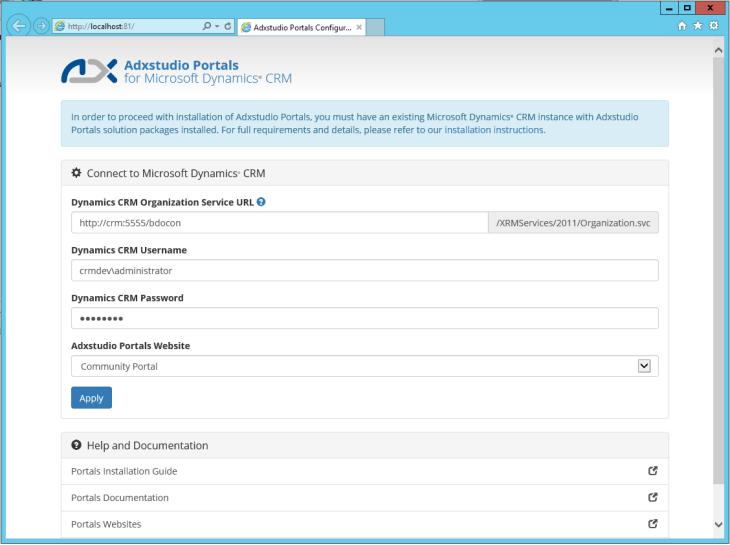Click question icon in Help and Documentation header

click(x=76, y=445)
